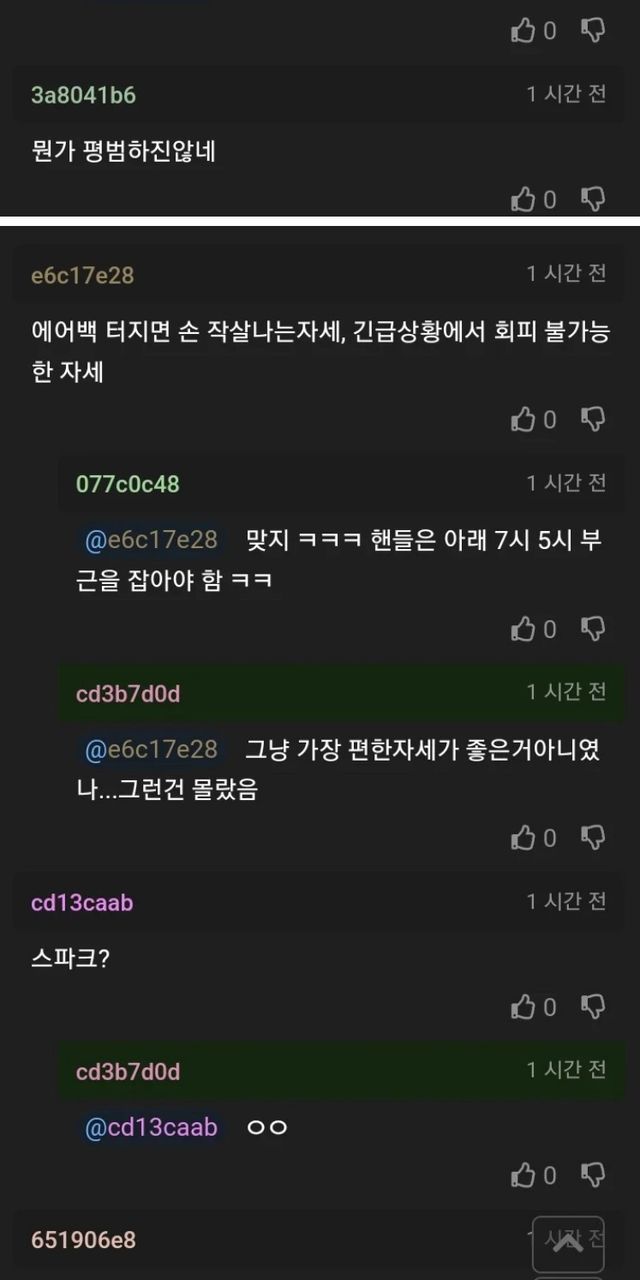This screenshot has width=640, height=1280.
Task: Like the 스파크? comment
Action: [524, 1007]
